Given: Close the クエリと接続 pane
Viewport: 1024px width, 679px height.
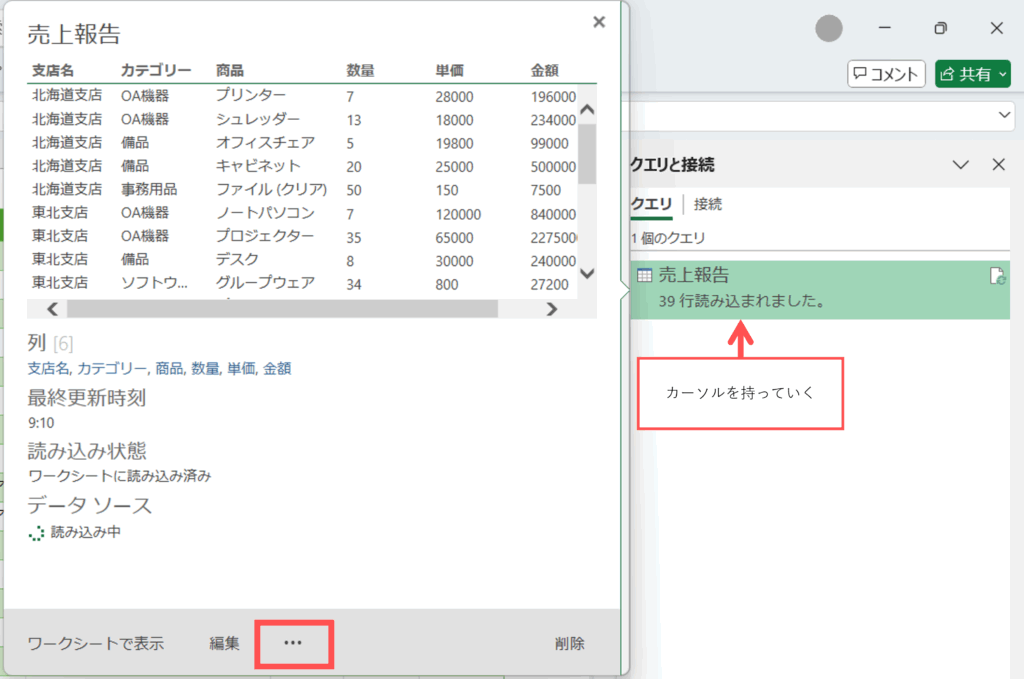Looking at the screenshot, I should click(x=998, y=165).
